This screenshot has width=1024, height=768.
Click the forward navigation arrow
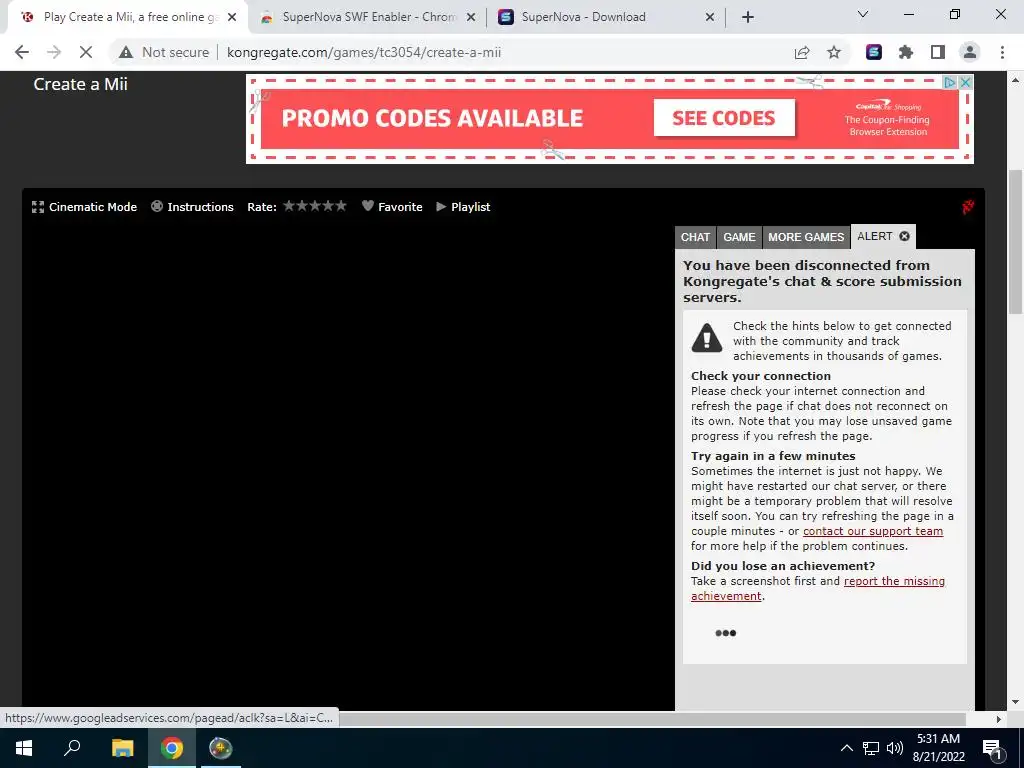[54, 52]
